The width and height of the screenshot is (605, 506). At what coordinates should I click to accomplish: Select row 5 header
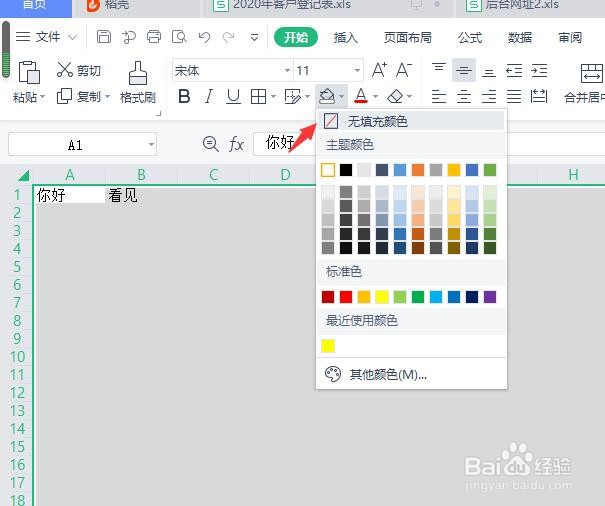pyautogui.click(x=17, y=266)
